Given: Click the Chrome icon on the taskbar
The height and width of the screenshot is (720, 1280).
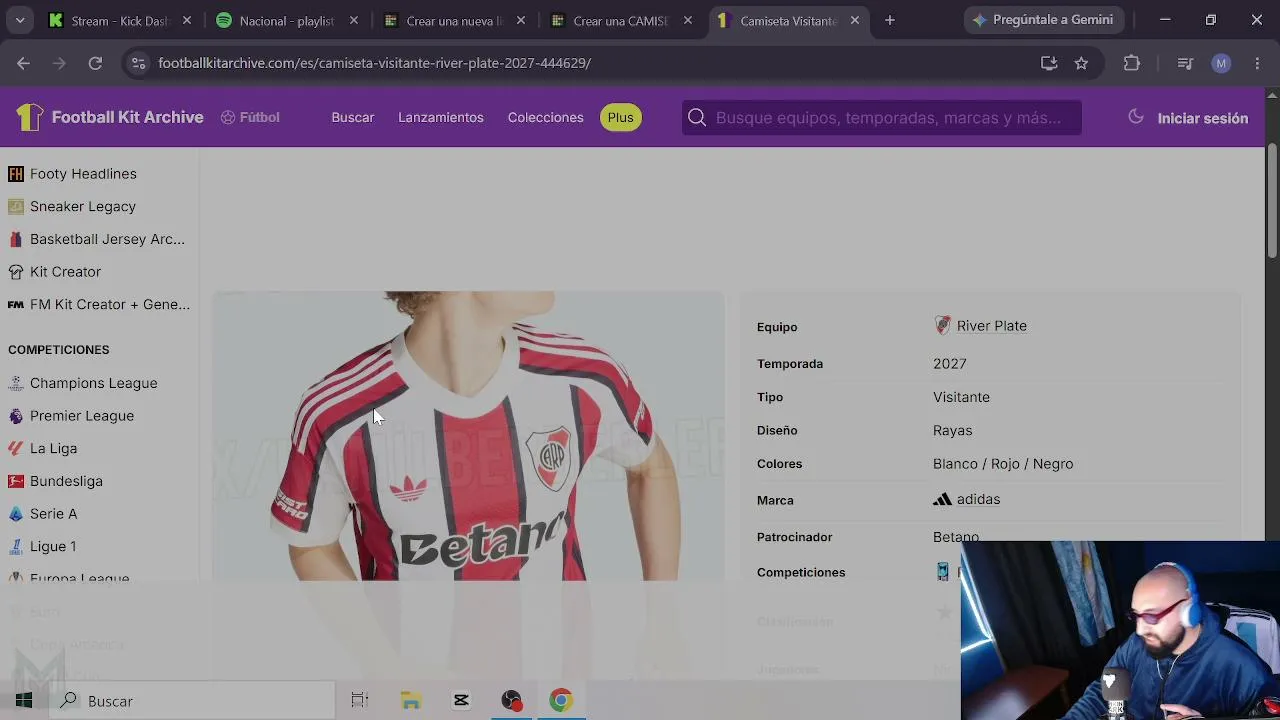Looking at the screenshot, I should pos(561,701).
